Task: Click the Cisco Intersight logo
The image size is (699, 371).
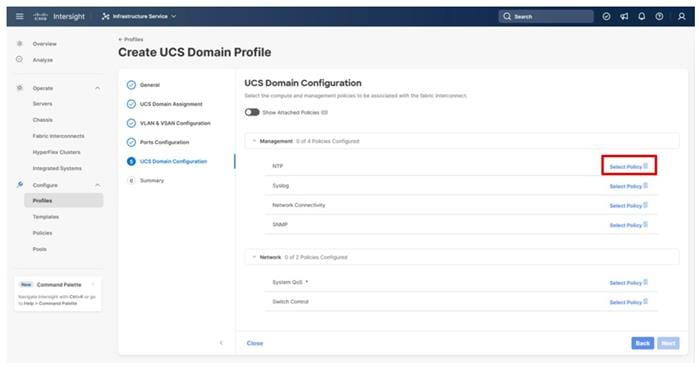Action: (x=59, y=16)
